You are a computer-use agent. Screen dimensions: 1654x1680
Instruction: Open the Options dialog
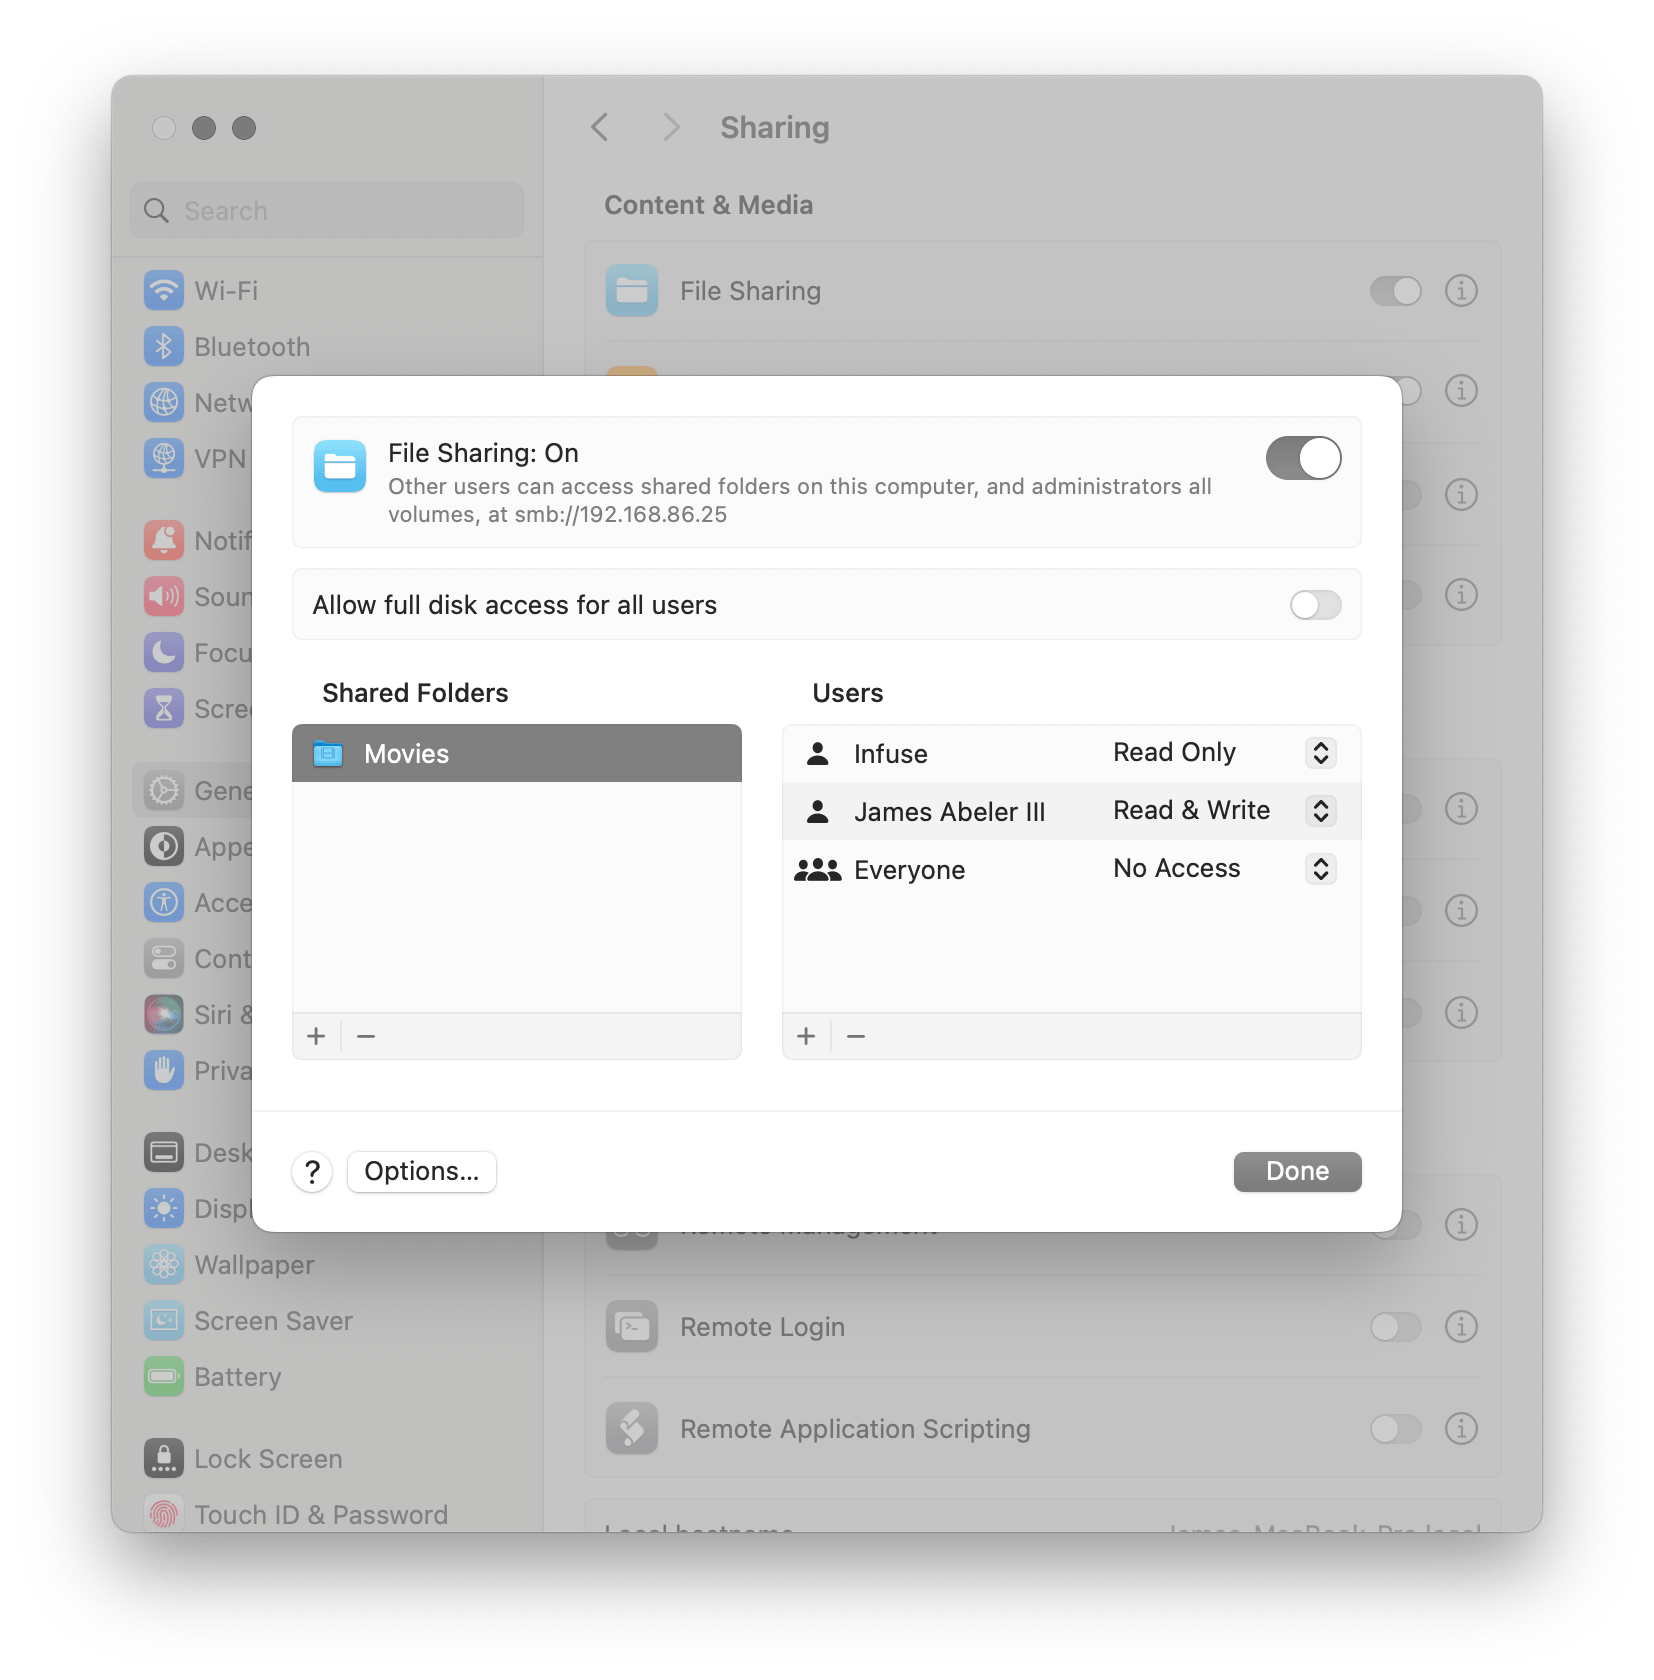click(x=421, y=1171)
